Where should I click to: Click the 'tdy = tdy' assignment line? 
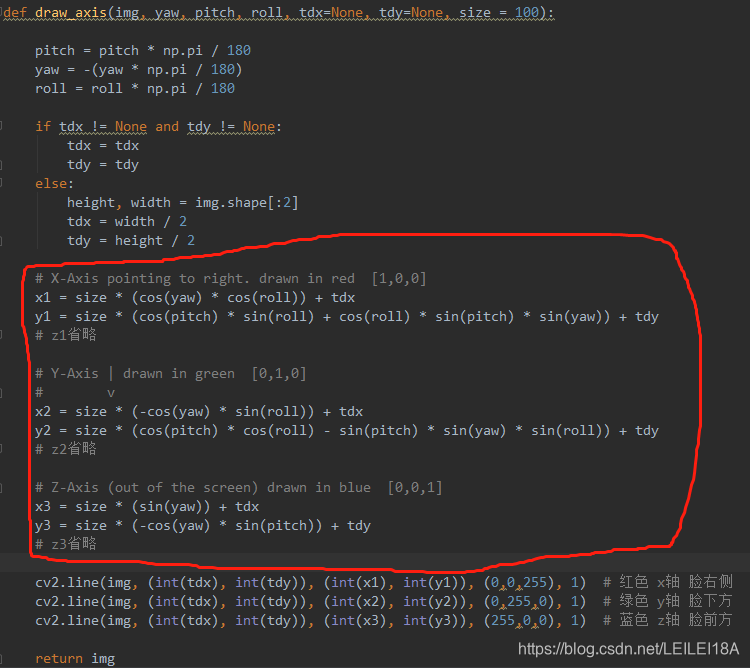click(103, 165)
